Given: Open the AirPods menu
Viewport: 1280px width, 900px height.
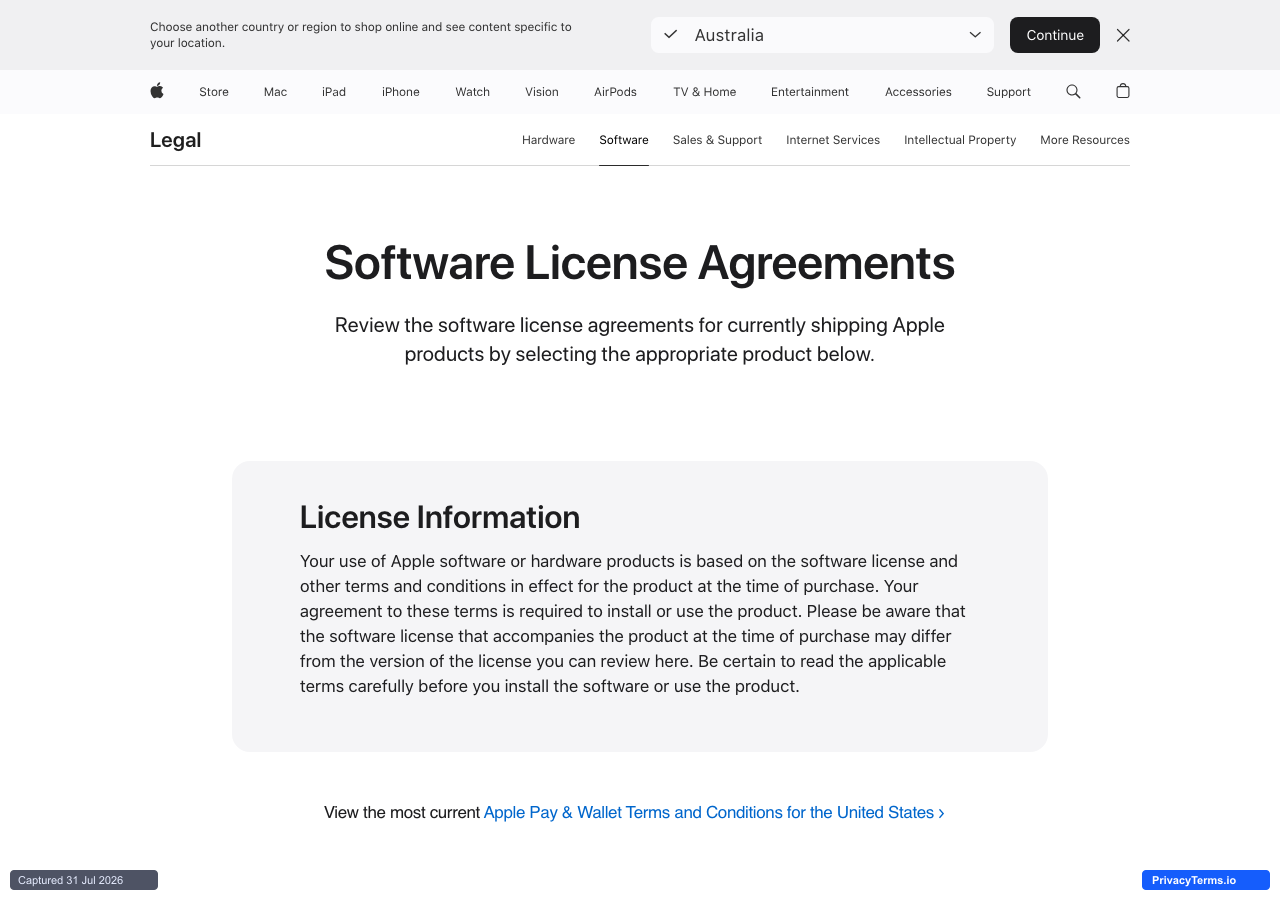Looking at the screenshot, I should click(615, 92).
